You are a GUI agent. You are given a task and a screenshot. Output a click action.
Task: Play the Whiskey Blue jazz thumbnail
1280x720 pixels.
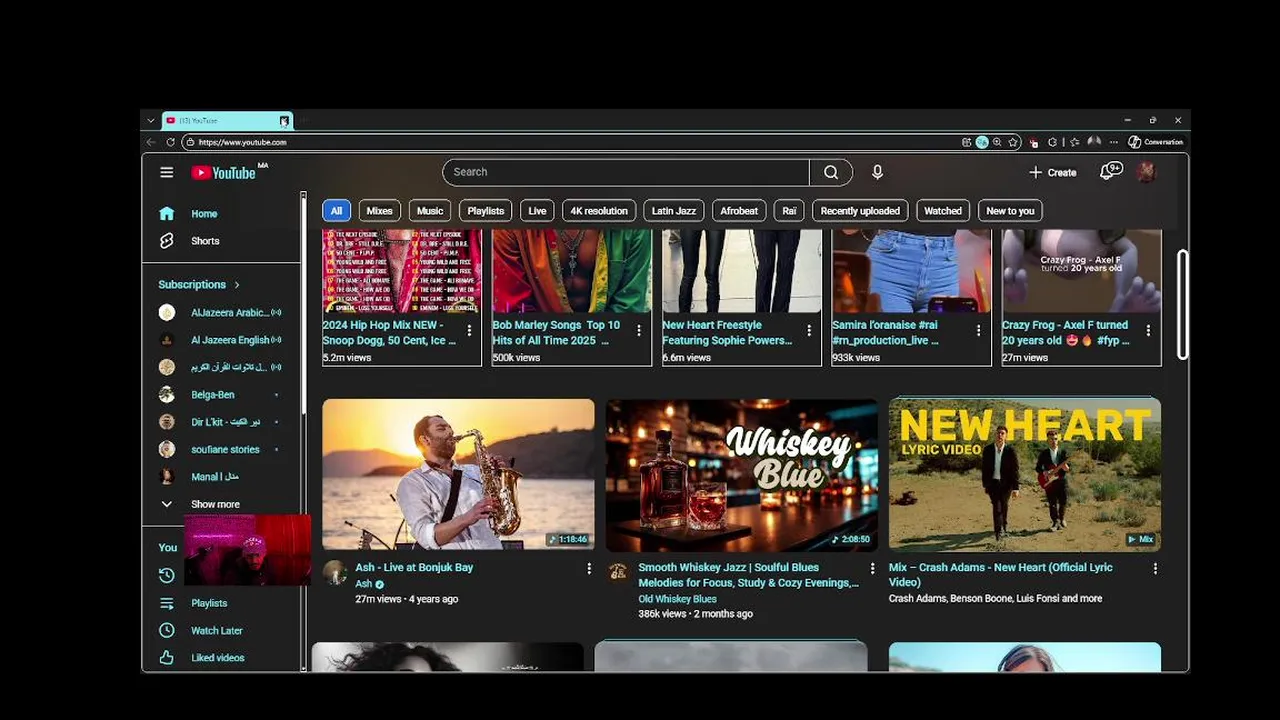pos(741,475)
